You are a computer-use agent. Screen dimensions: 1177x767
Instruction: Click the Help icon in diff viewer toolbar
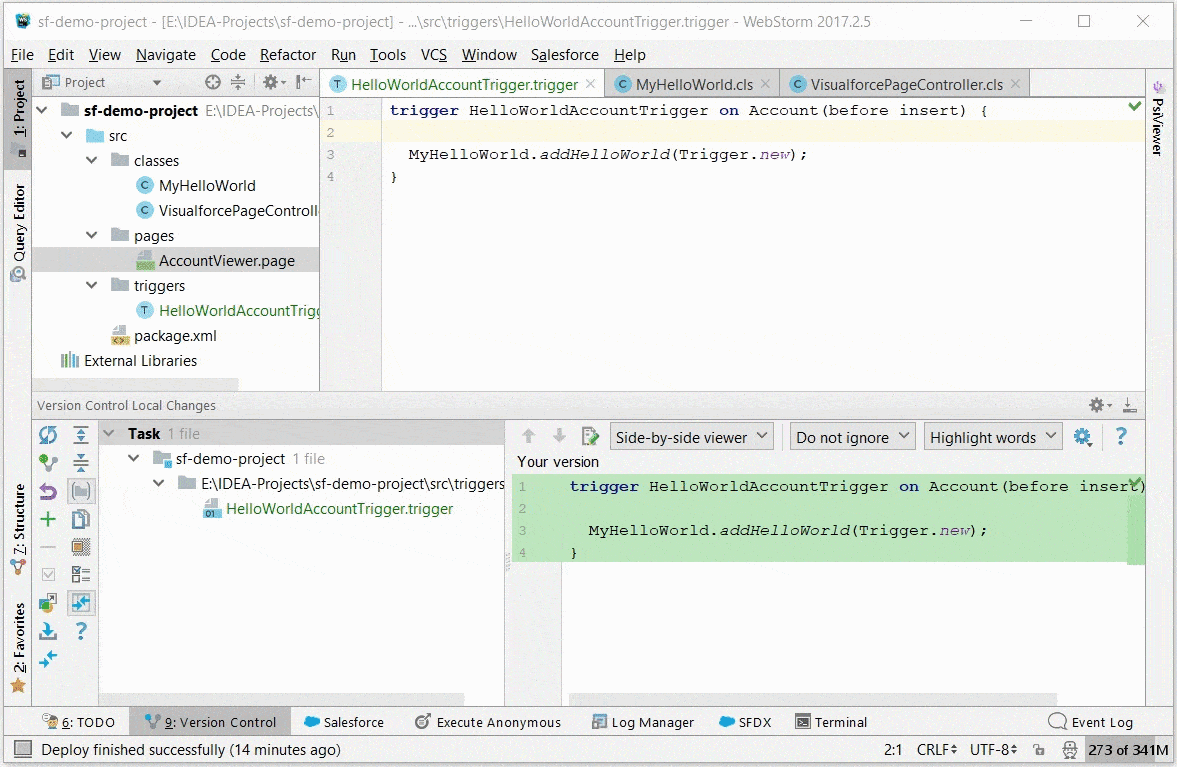pyautogui.click(x=1121, y=436)
